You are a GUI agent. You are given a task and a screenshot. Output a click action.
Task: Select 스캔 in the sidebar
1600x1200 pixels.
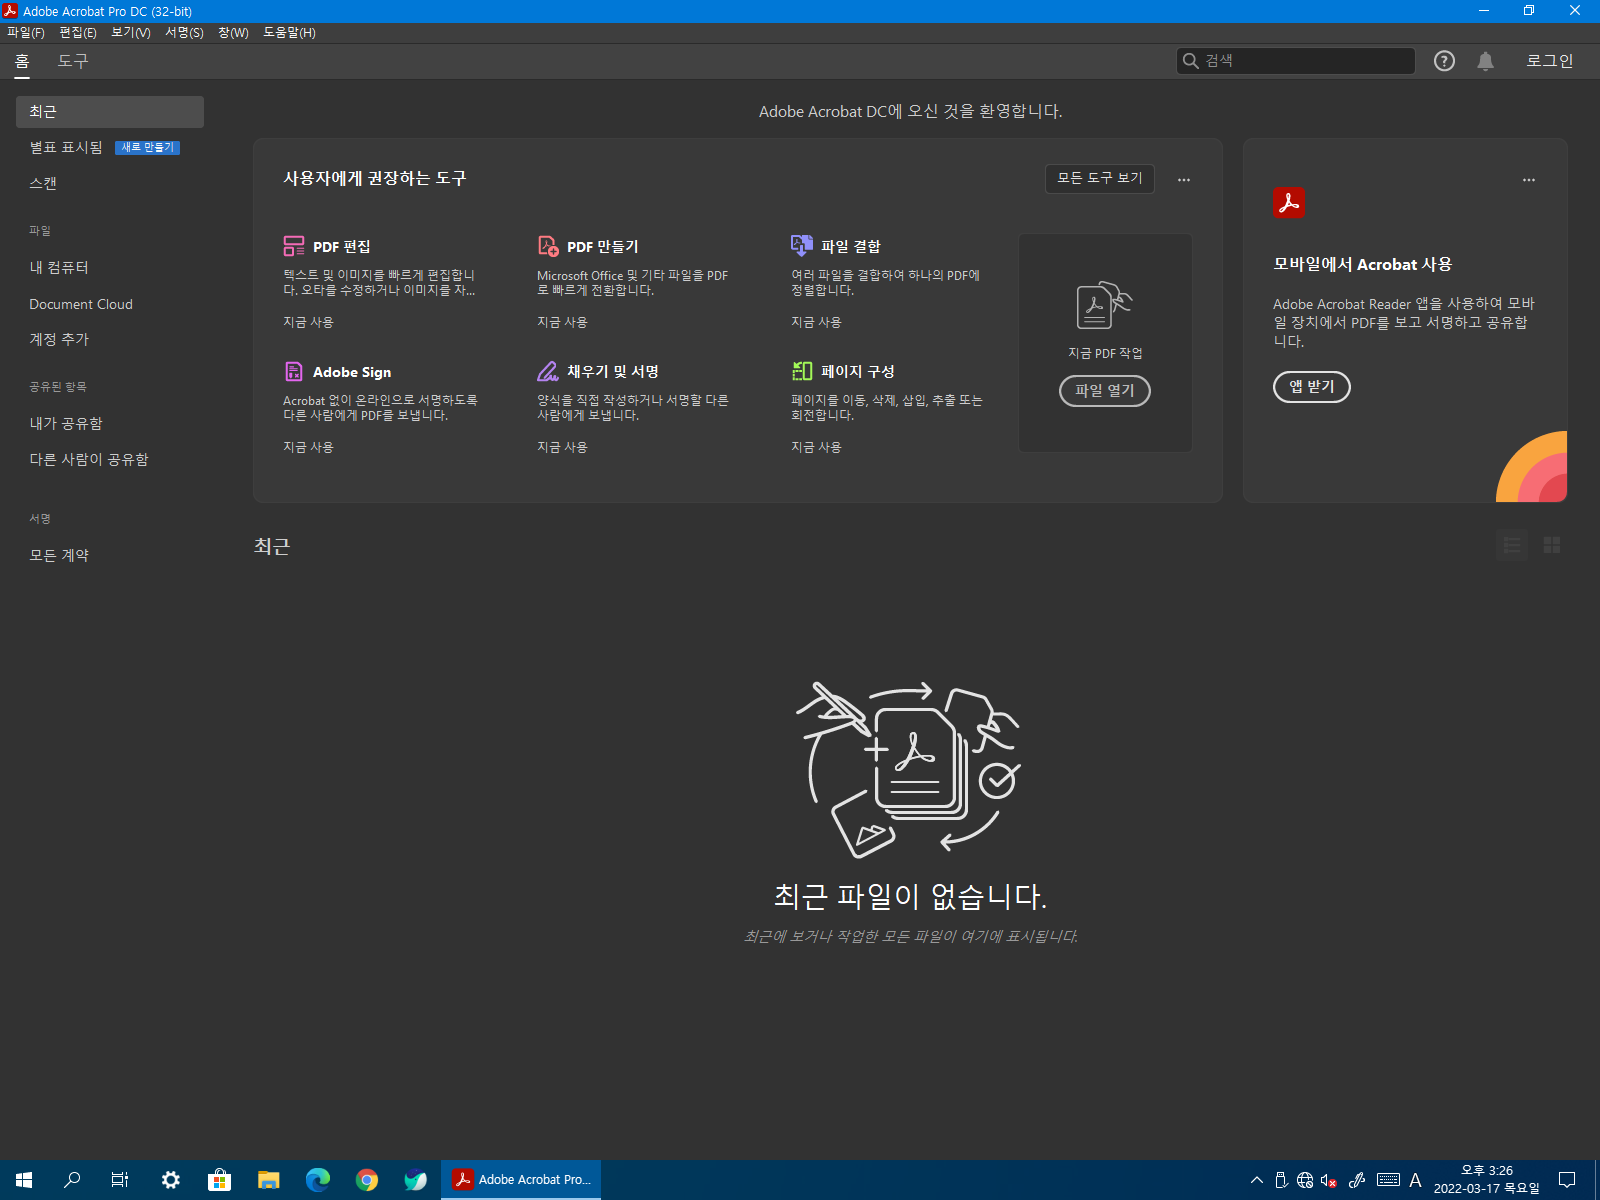click(43, 183)
